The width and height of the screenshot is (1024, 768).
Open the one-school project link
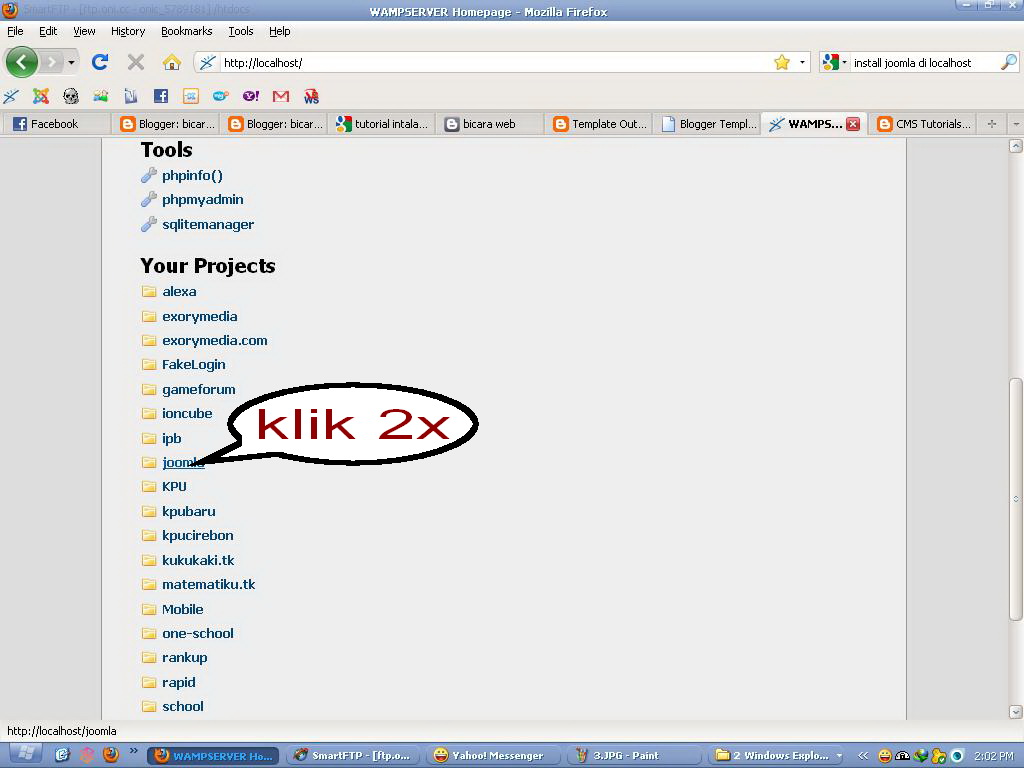(197, 633)
